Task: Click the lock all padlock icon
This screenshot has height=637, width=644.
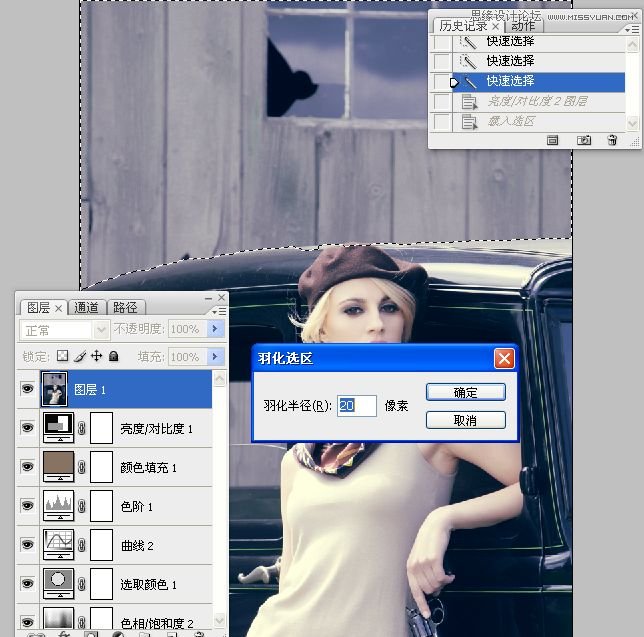Action: pyautogui.click(x=113, y=356)
